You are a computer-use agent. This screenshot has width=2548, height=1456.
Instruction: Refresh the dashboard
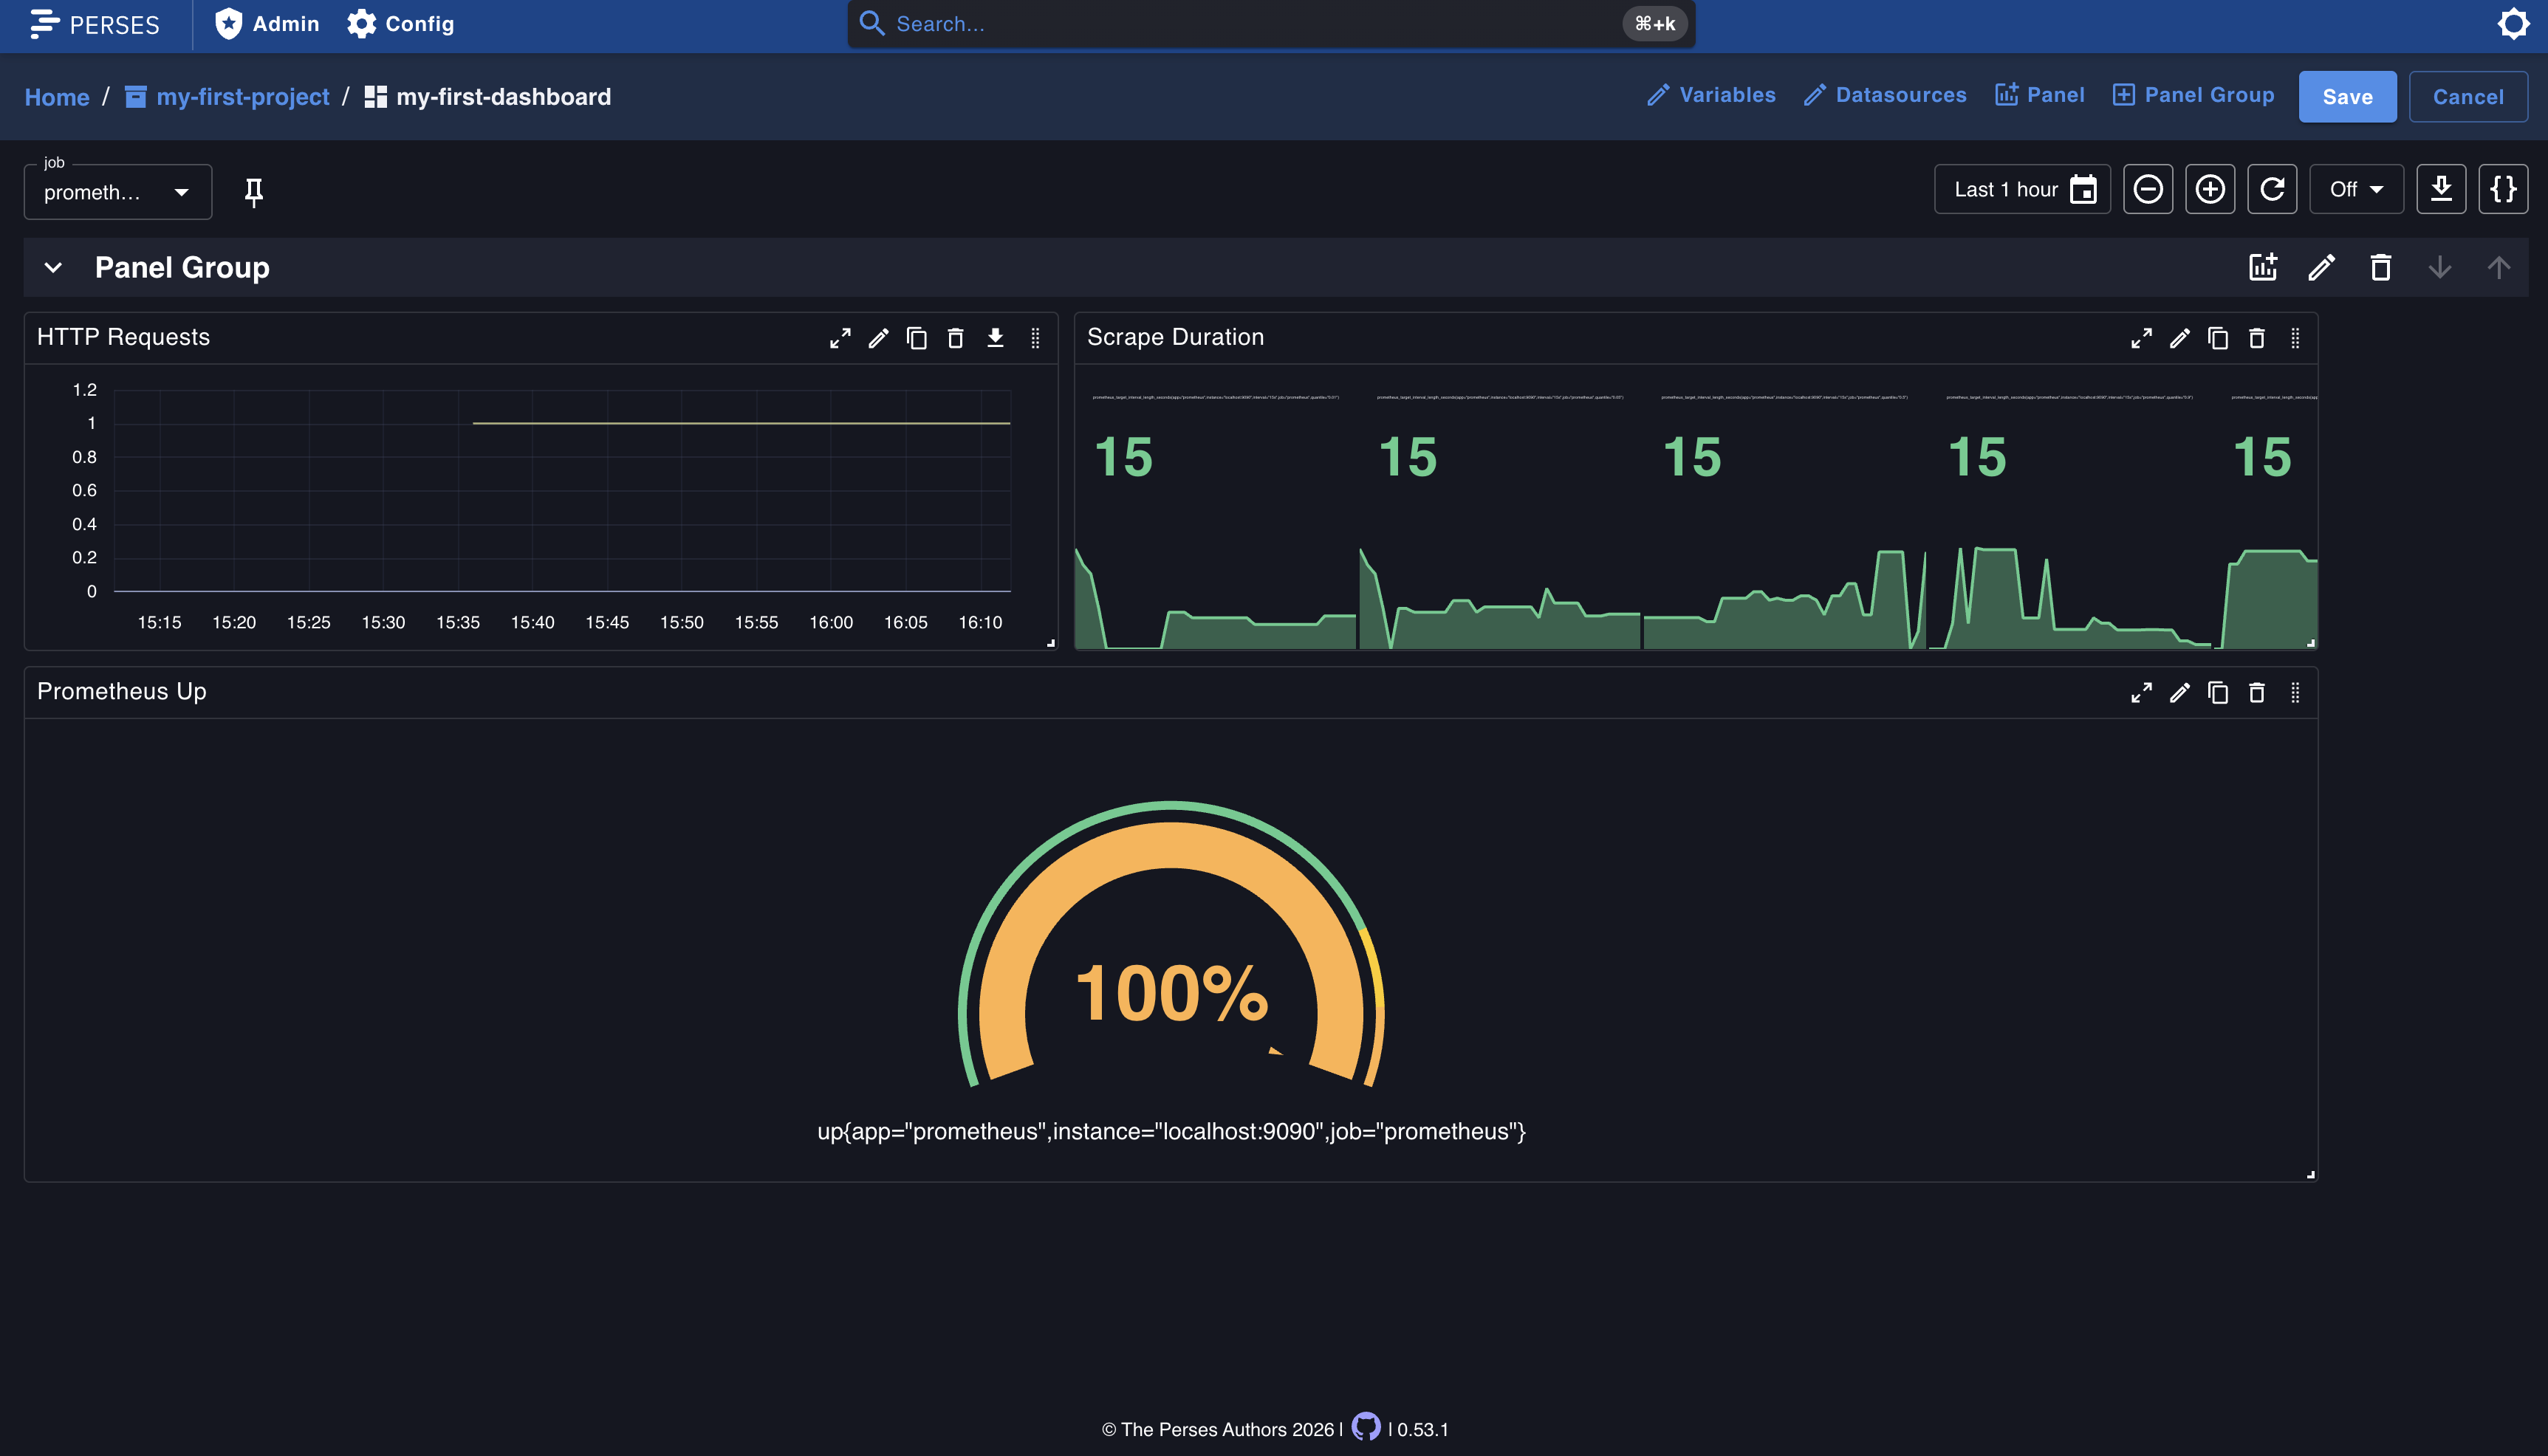[2272, 189]
